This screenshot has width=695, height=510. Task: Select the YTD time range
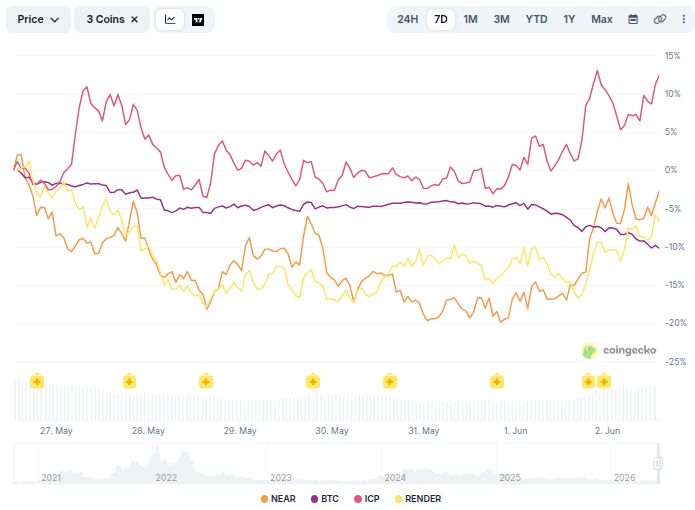click(x=536, y=19)
